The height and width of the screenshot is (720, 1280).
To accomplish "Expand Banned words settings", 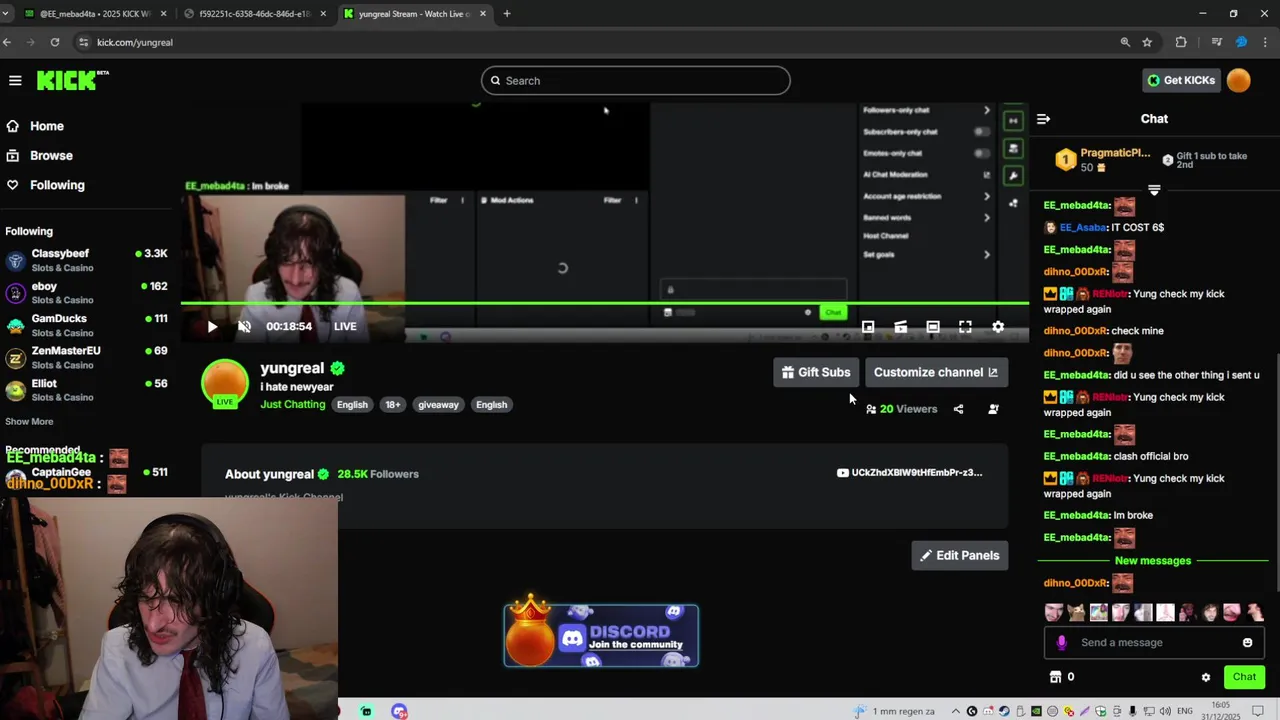I will point(986,217).
